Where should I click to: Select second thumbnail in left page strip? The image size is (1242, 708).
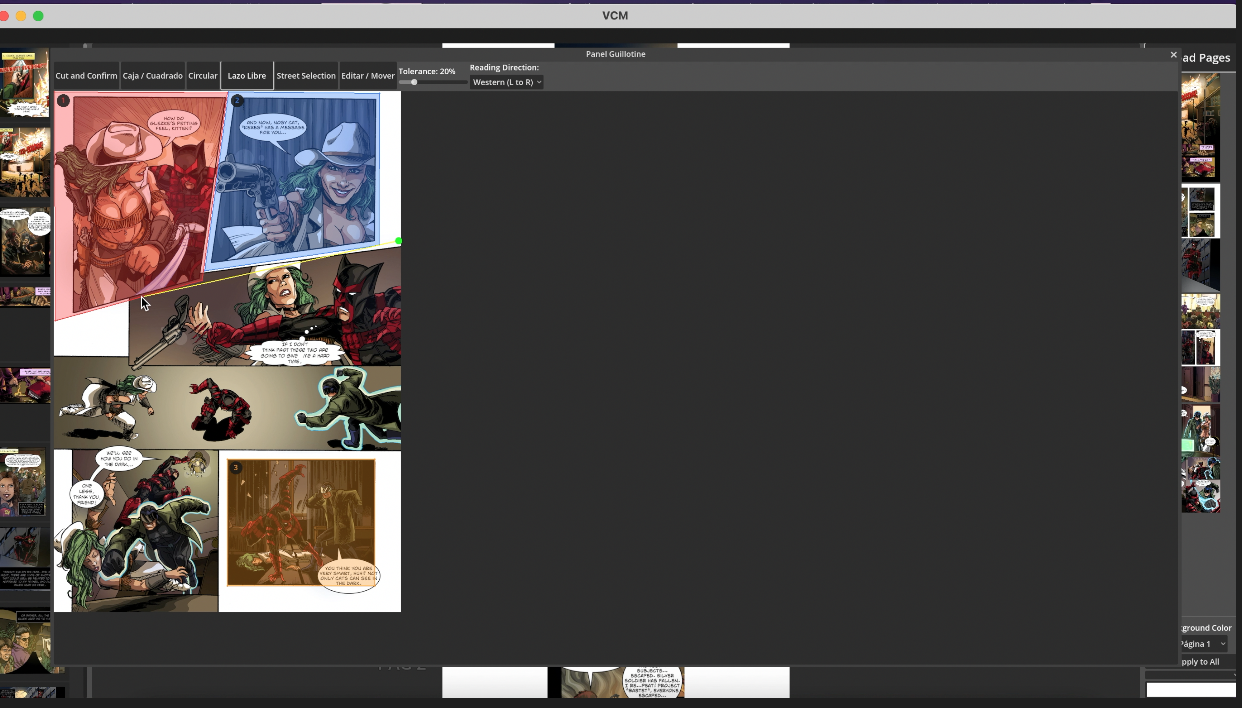[25, 162]
